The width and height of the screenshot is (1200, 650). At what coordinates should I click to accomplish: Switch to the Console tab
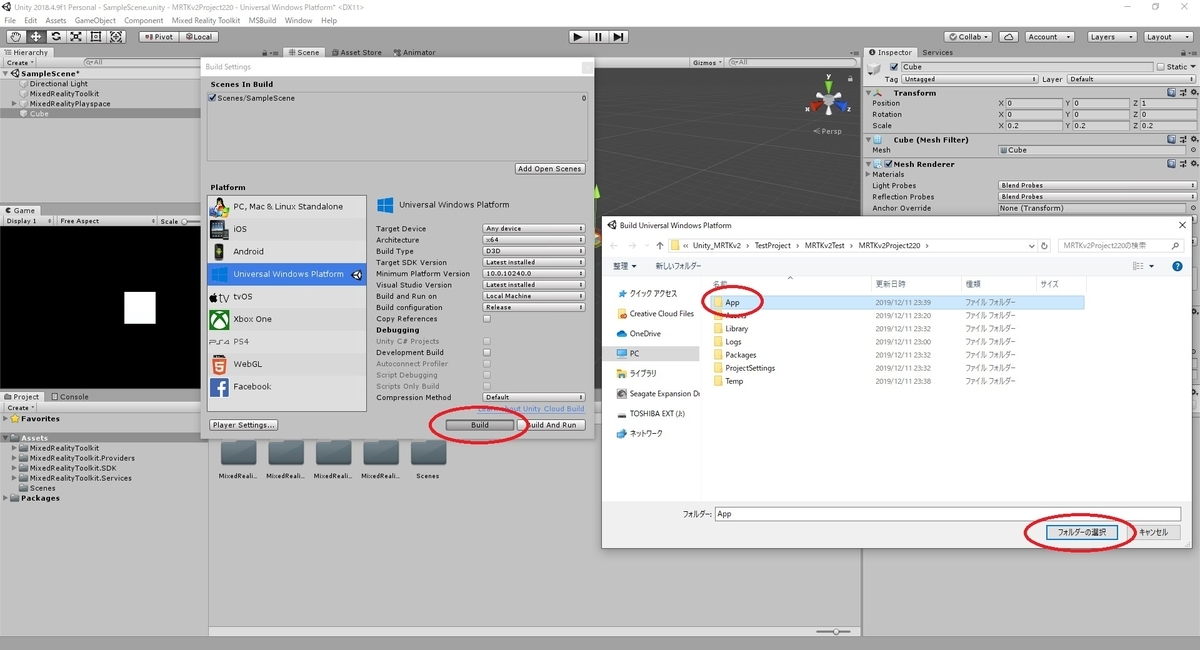pos(70,397)
